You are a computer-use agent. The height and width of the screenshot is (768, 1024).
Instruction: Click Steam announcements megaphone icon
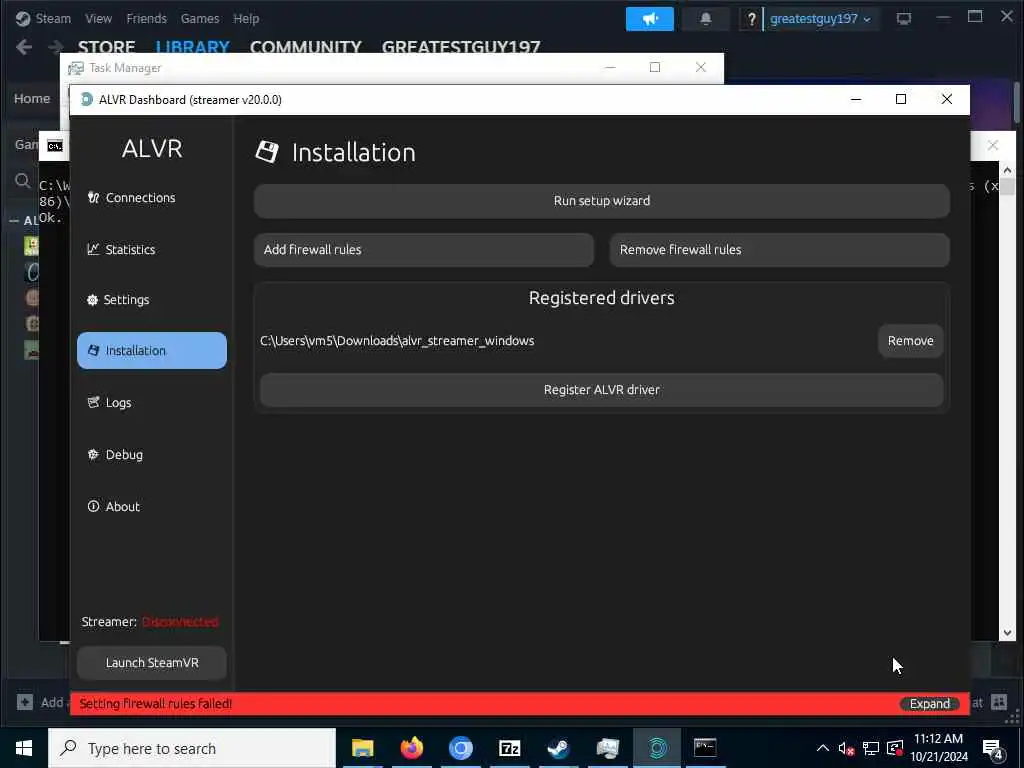(650, 19)
